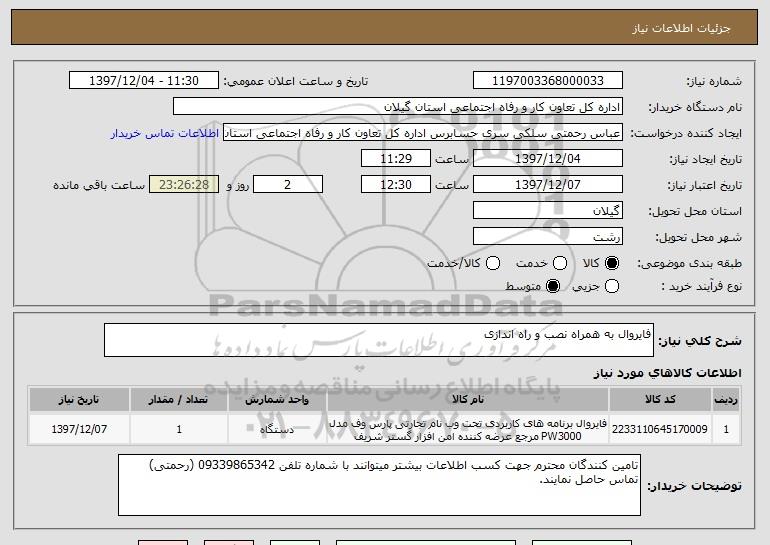Click the remaining days field showing 2
This screenshot has width=770, height=545.
pyautogui.click(x=288, y=185)
